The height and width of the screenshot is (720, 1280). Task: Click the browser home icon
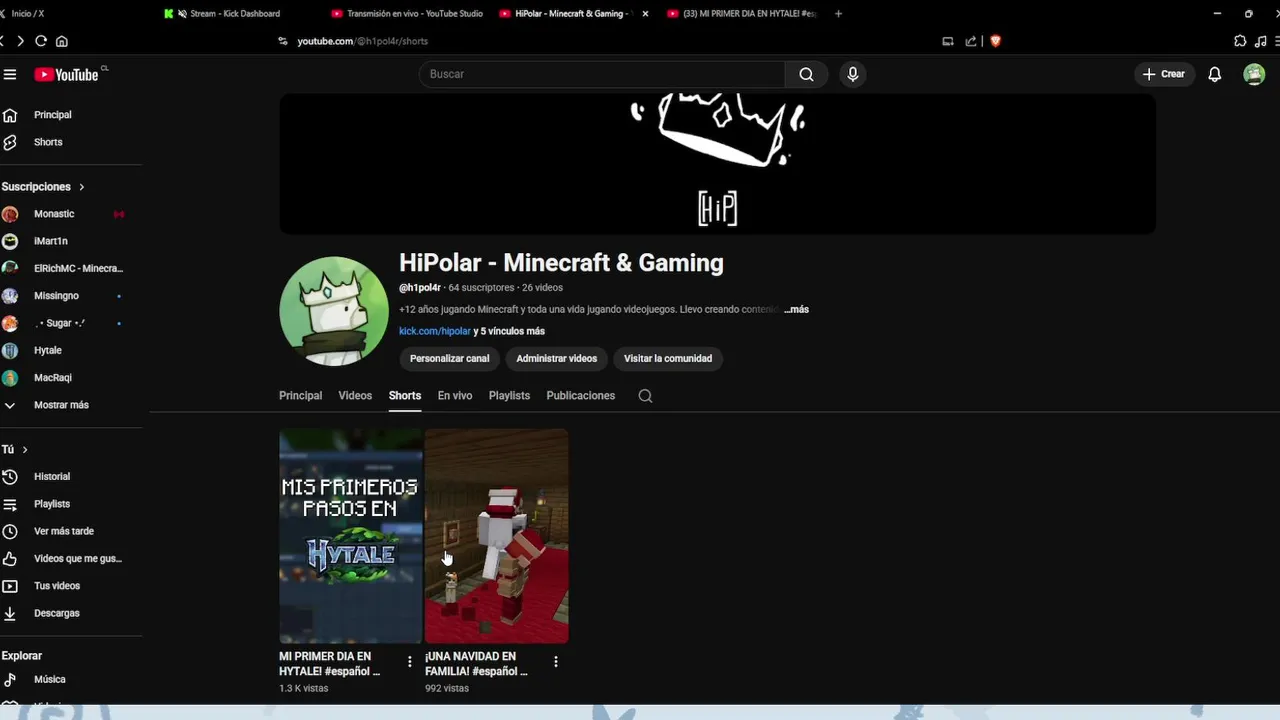click(x=62, y=41)
